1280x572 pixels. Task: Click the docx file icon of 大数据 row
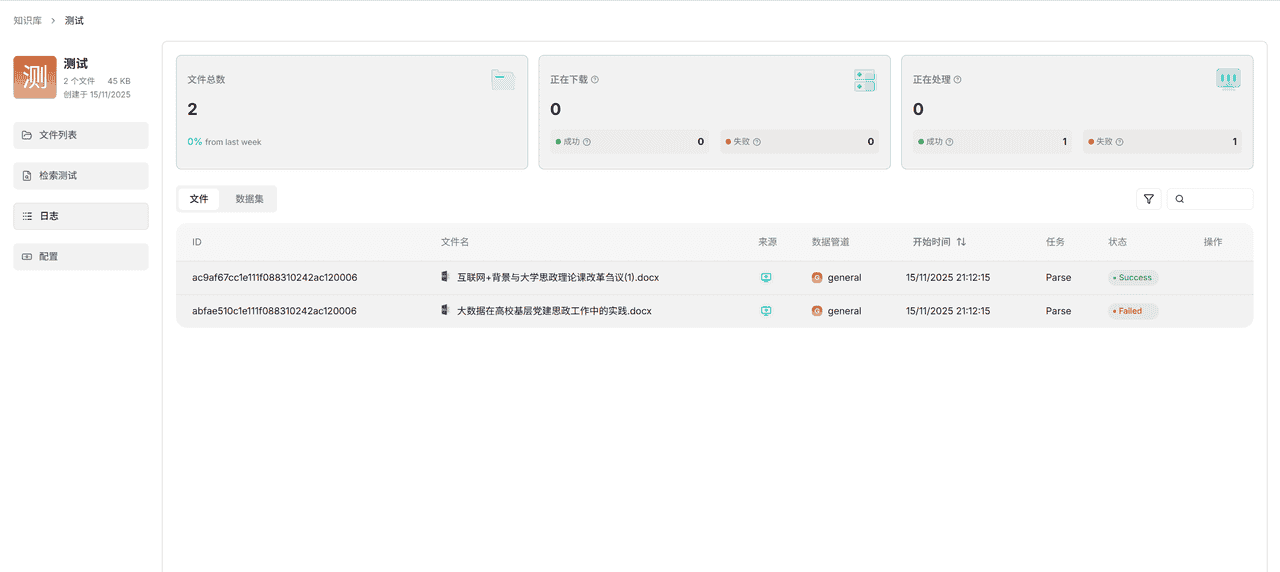pos(445,310)
